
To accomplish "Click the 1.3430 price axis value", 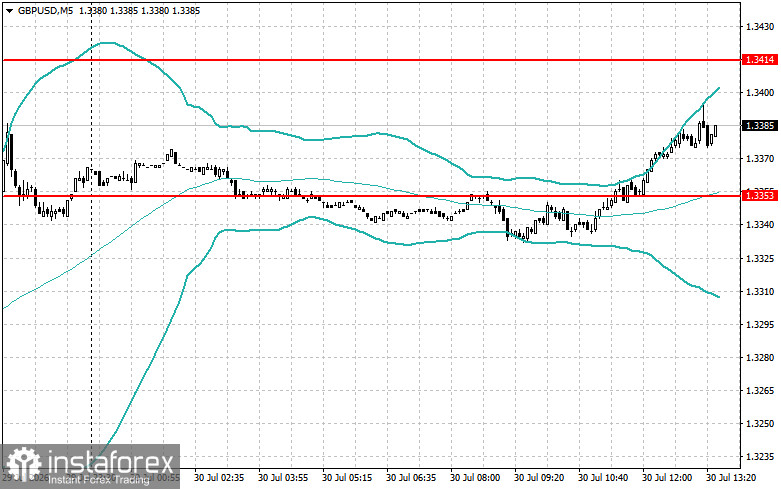I will pos(760,26).
